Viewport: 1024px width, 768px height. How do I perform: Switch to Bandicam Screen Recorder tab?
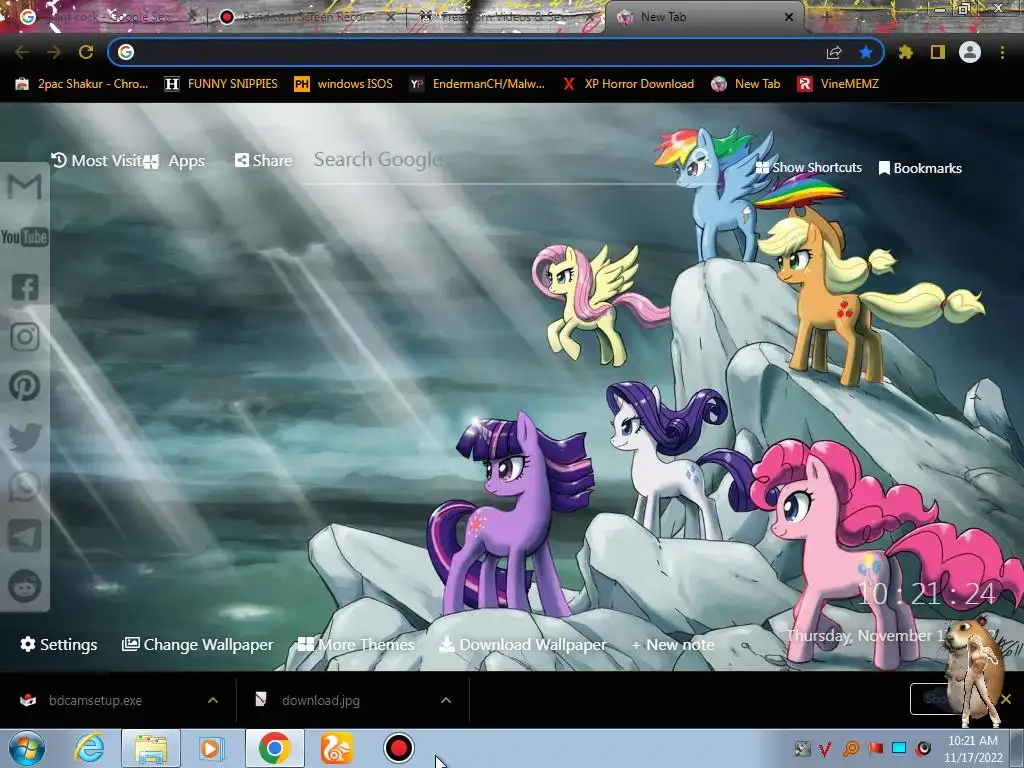pyautogui.click(x=306, y=17)
